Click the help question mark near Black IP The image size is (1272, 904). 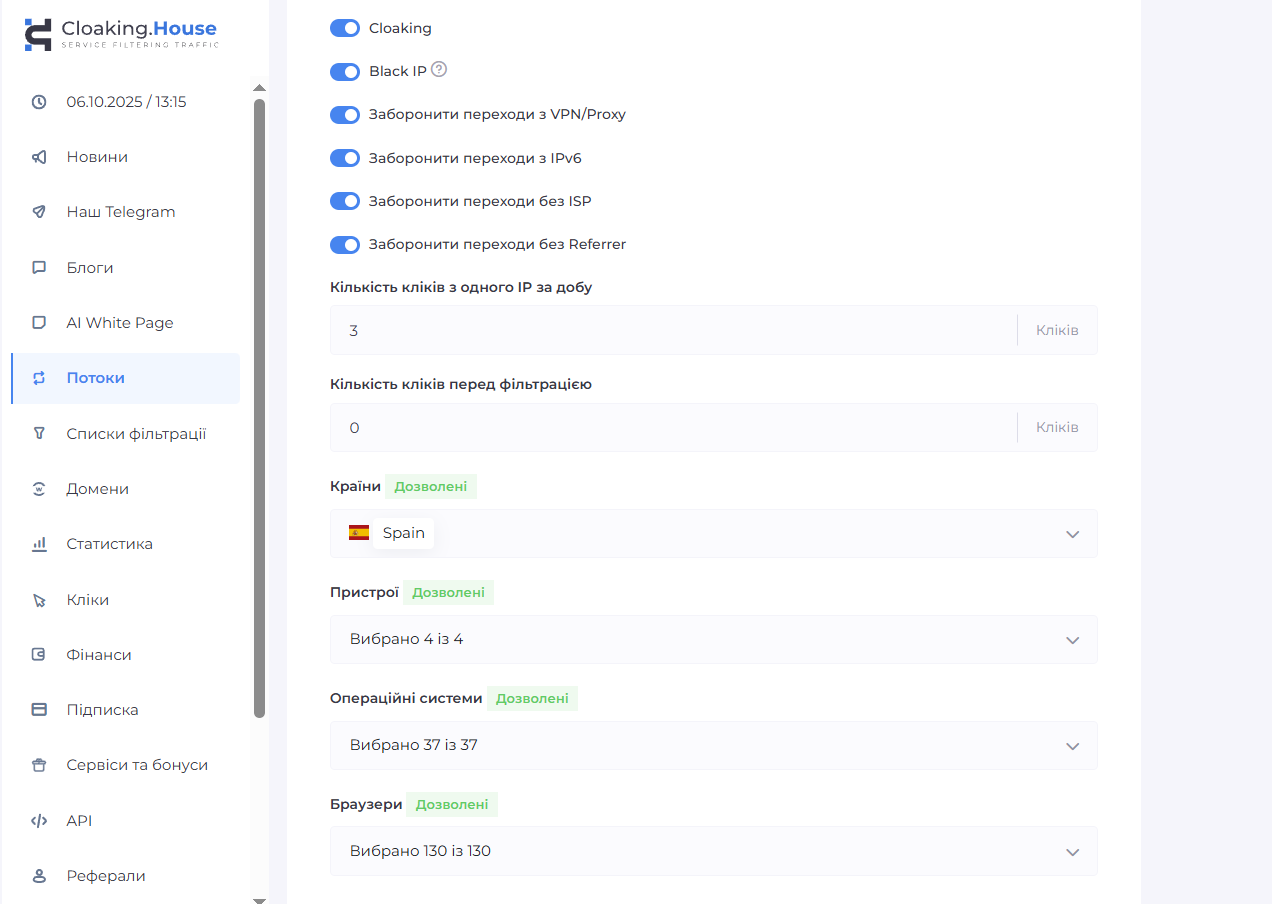tap(438, 70)
